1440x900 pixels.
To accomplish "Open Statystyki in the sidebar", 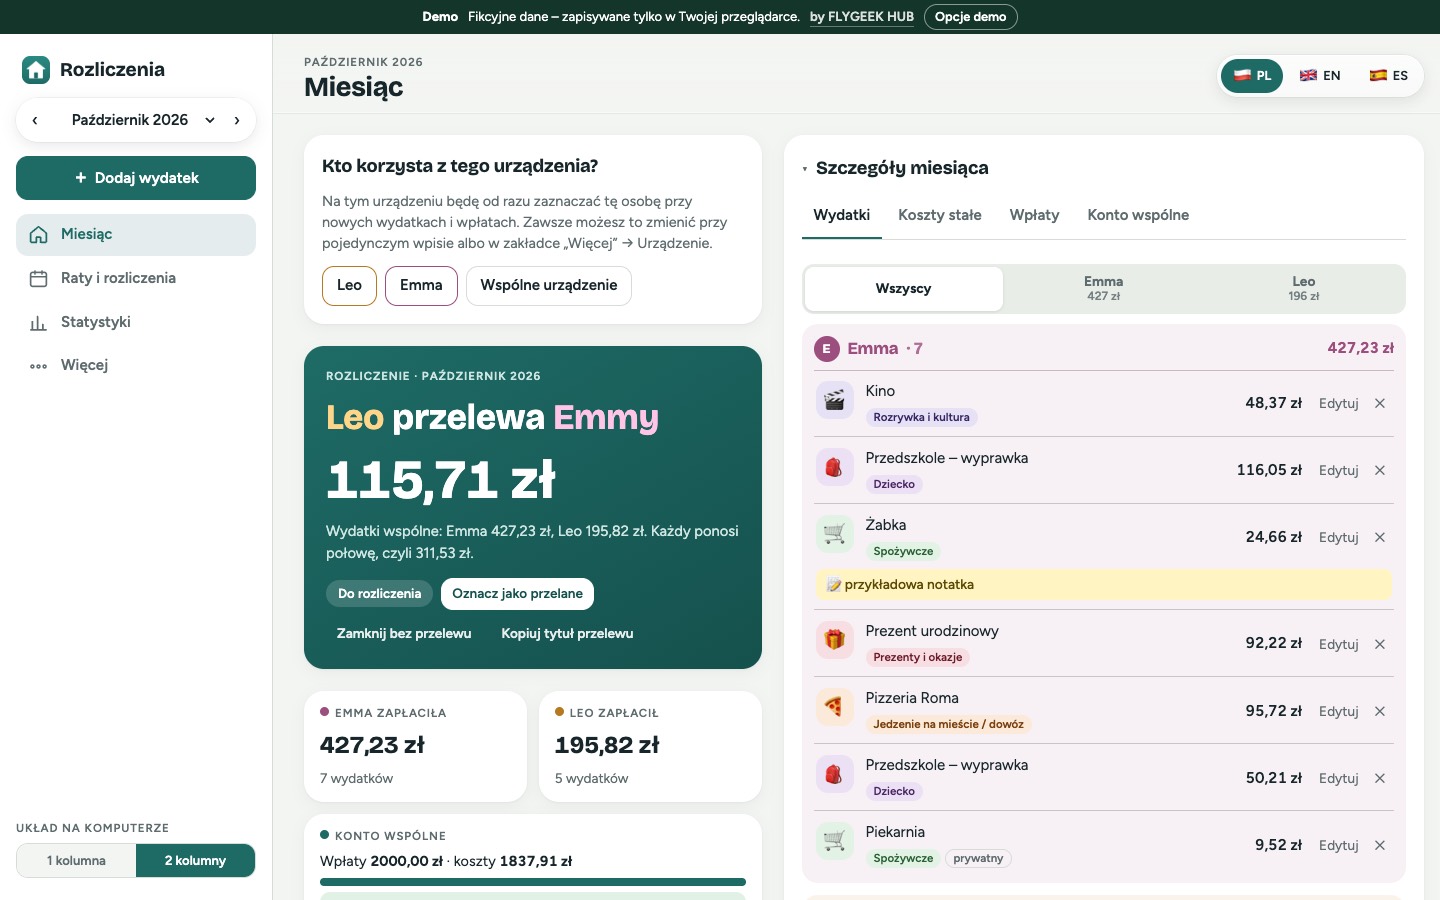I will pos(136,322).
